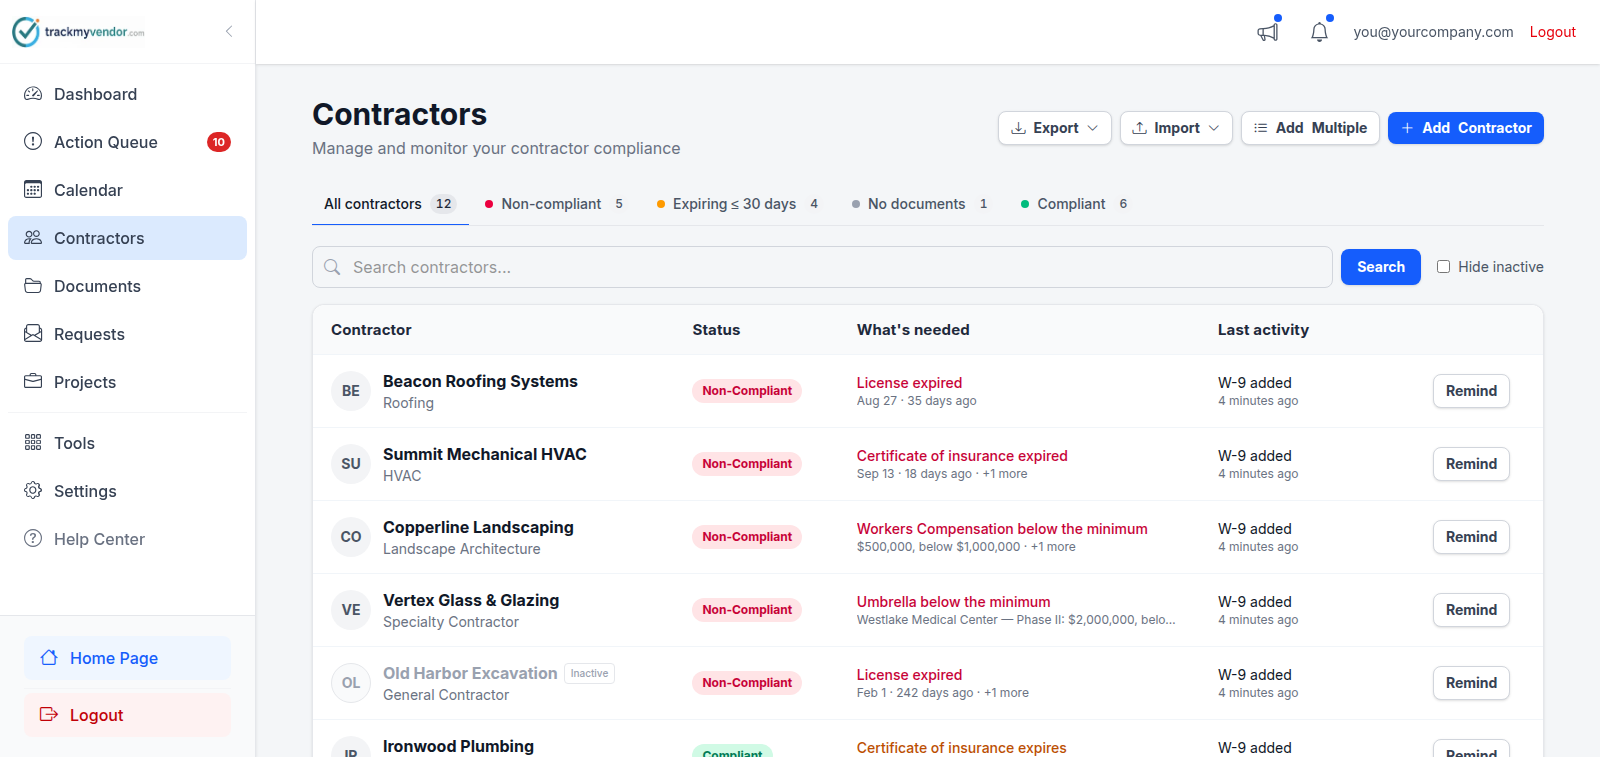Screen dimensions: 1600x757
Task: Click the BE avatar for Beacon Roofing
Action: click(x=351, y=391)
